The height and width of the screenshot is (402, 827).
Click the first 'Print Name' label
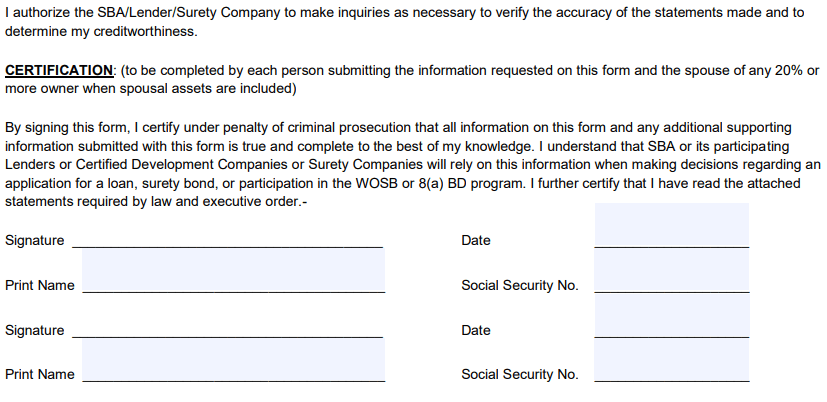(40, 285)
